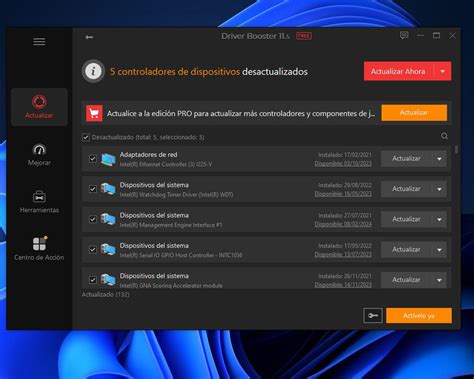The image size is (474, 379).
Task: Select the Actualizar sidebar tab
Action: (x=39, y=107)
